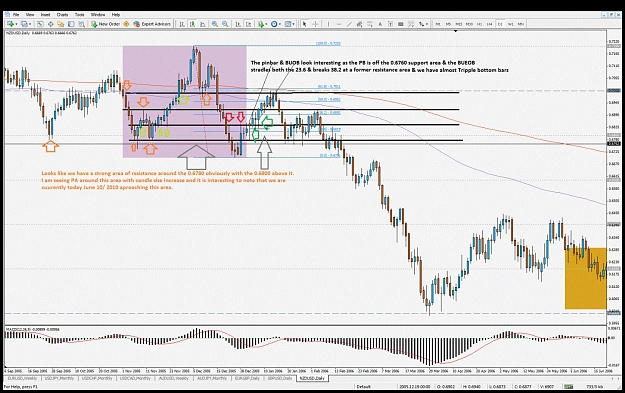Toggle the chart shift icon
The image size is (625, 393).
(x=248, y=24)
